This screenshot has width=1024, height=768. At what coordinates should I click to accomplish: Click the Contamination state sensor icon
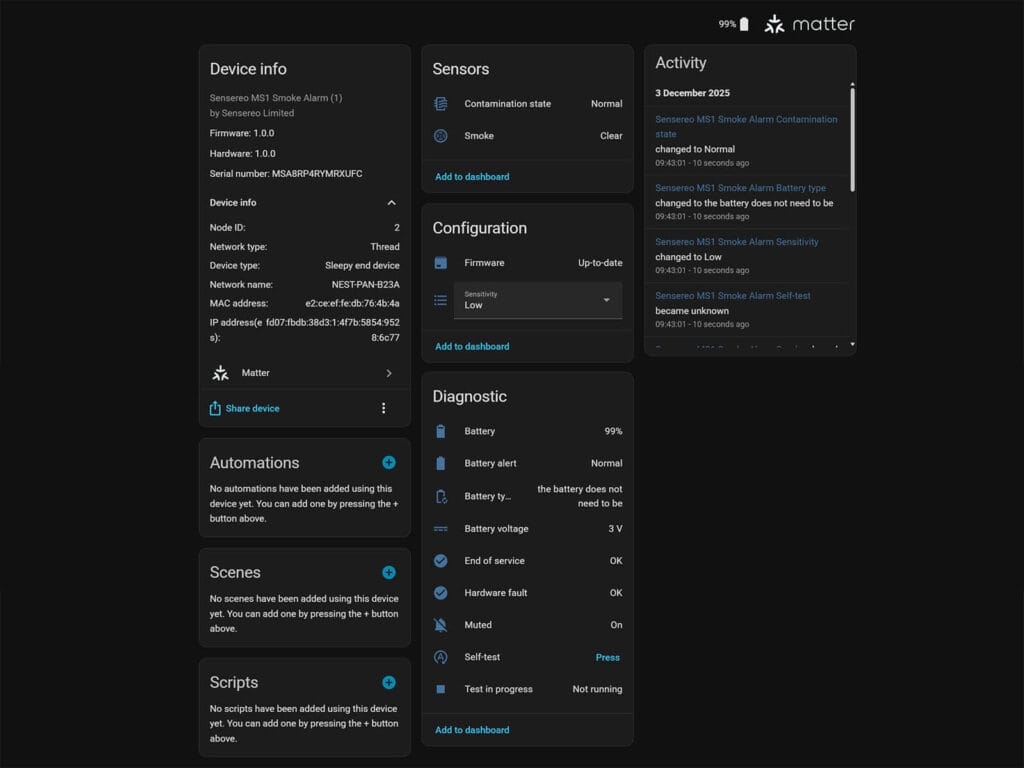[x=440, y=103]
